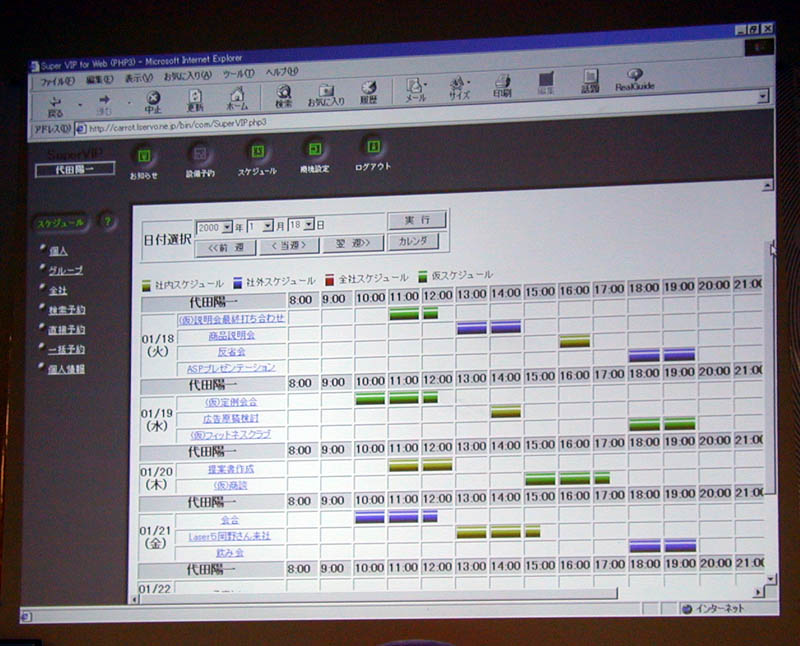
Task: Expand the year dropdown showing 2000
Action: [x=227, y=227]
